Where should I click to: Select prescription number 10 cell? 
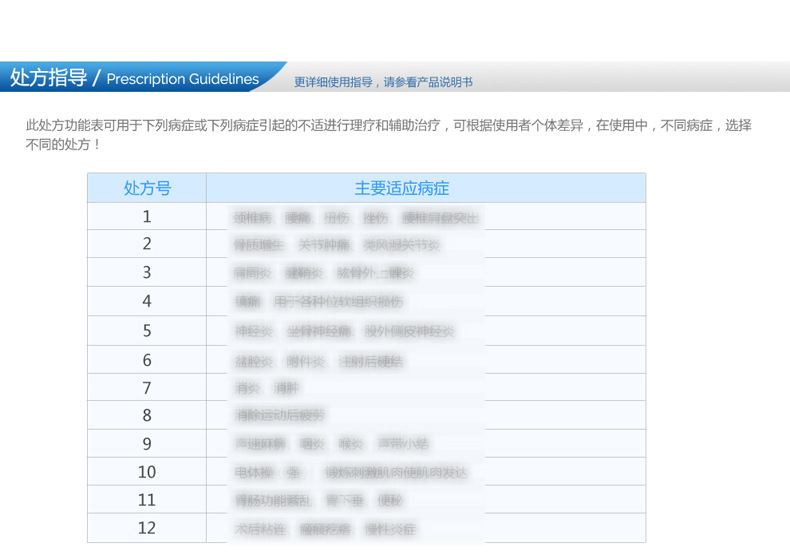tap(147, 472)
